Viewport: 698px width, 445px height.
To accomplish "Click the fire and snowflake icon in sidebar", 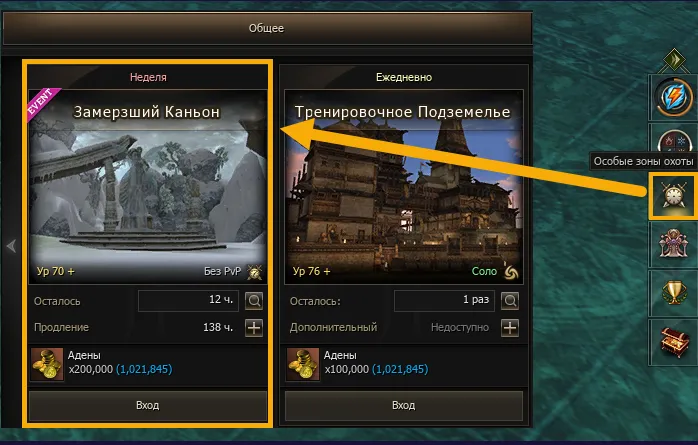I will click(674, 140).
